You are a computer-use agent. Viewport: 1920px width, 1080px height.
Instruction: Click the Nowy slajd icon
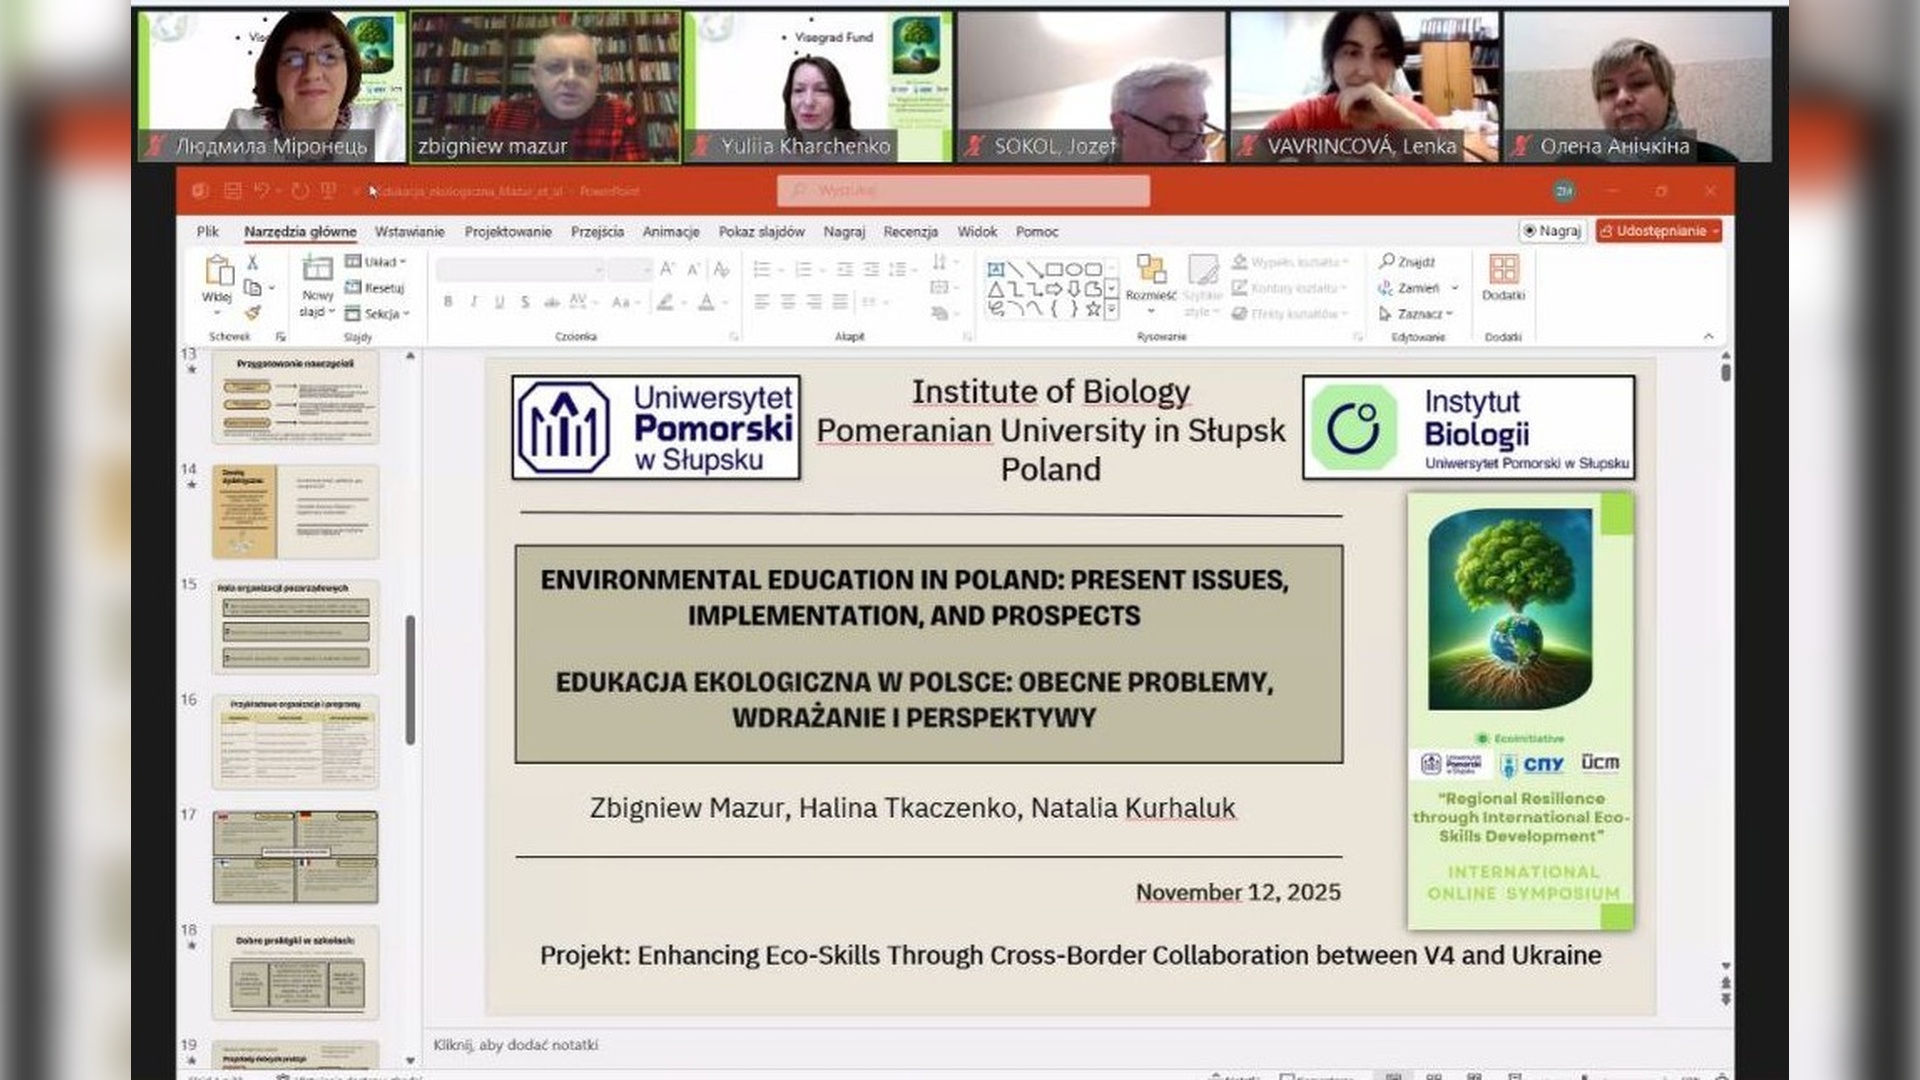click(x=317, y=269)
